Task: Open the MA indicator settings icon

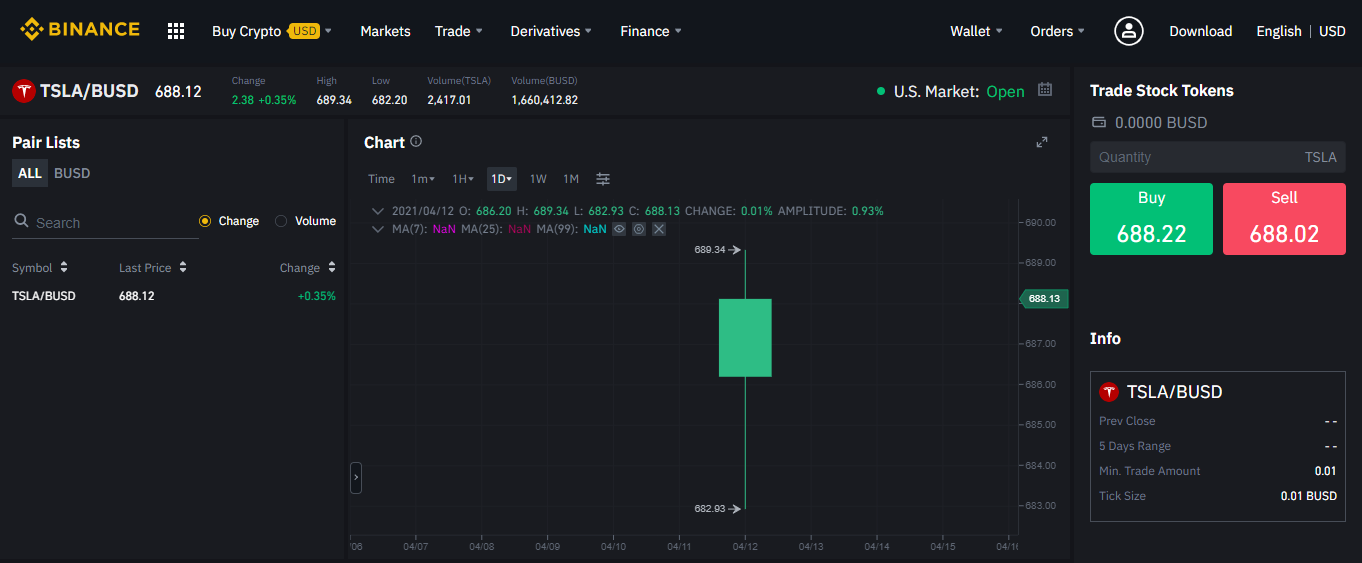Action: [x=639, y=229]
